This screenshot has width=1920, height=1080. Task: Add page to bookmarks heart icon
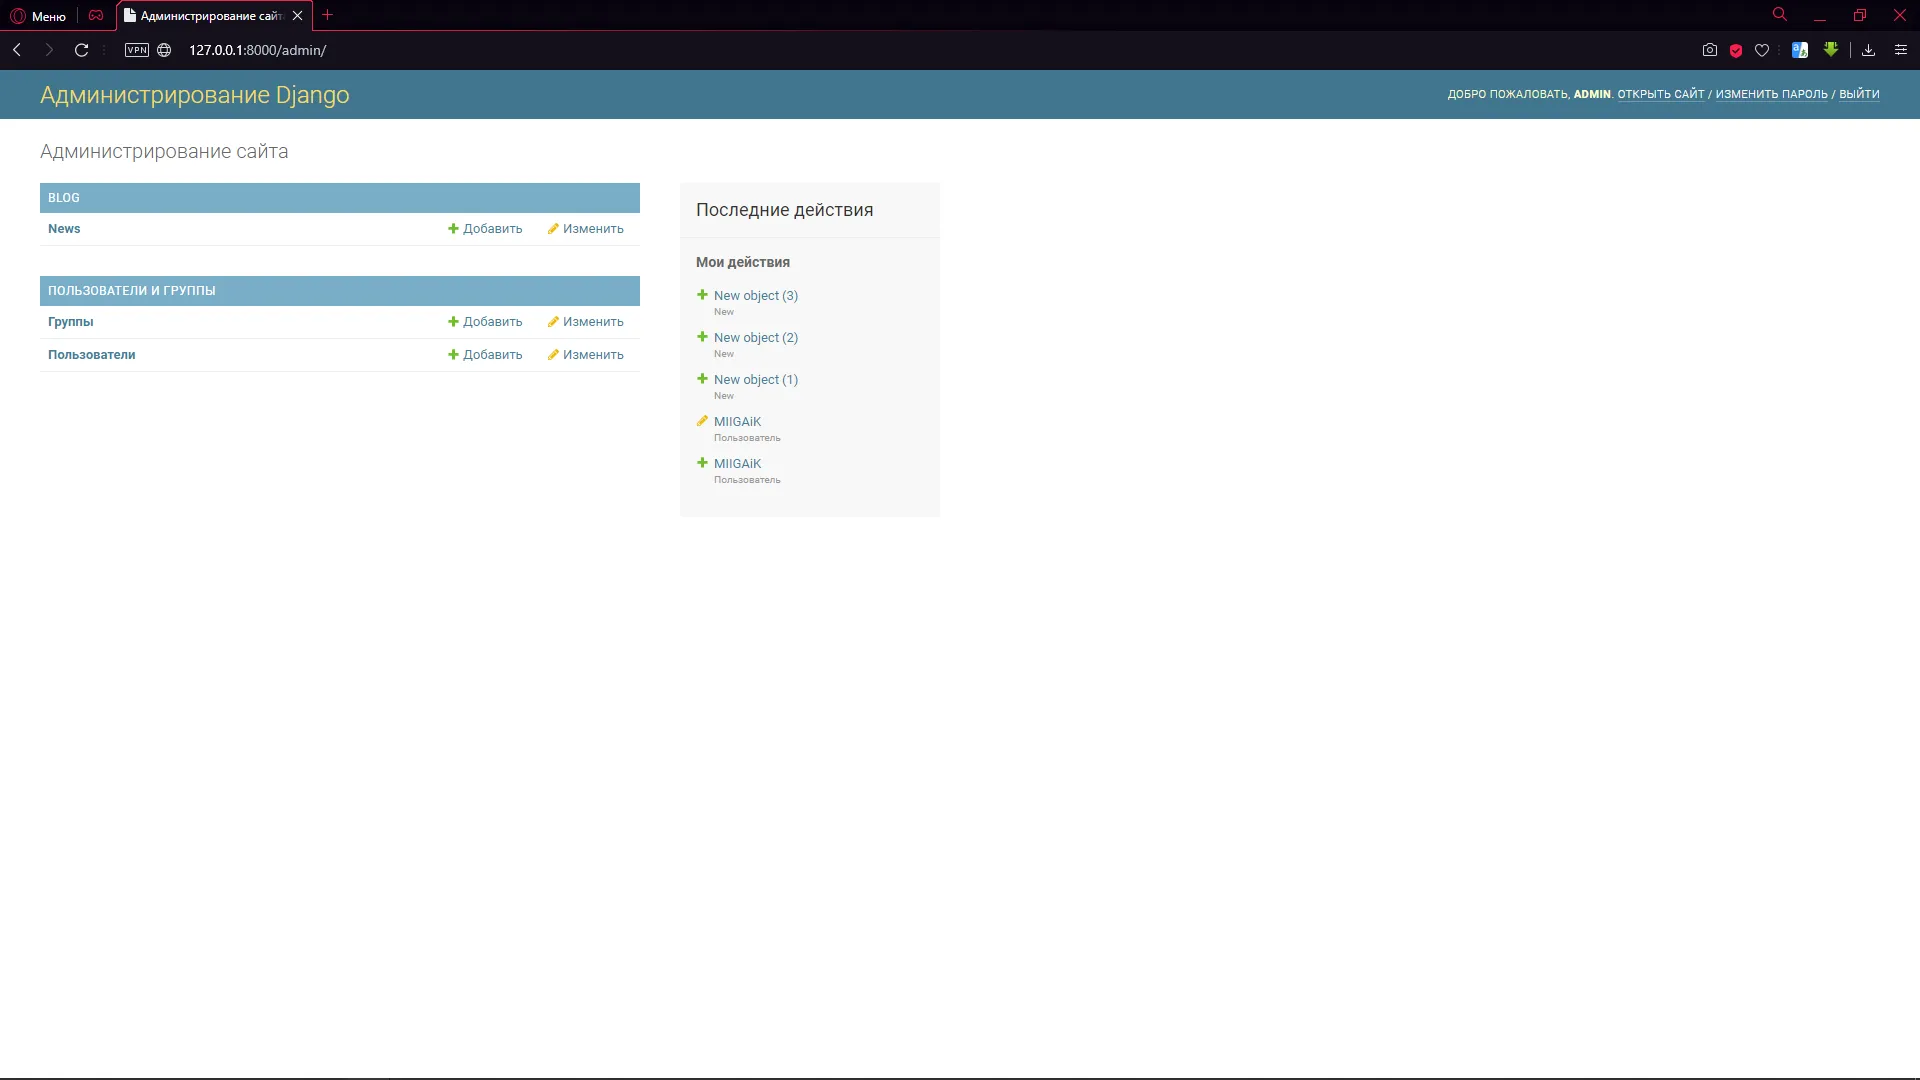[x=1762, y=50]
